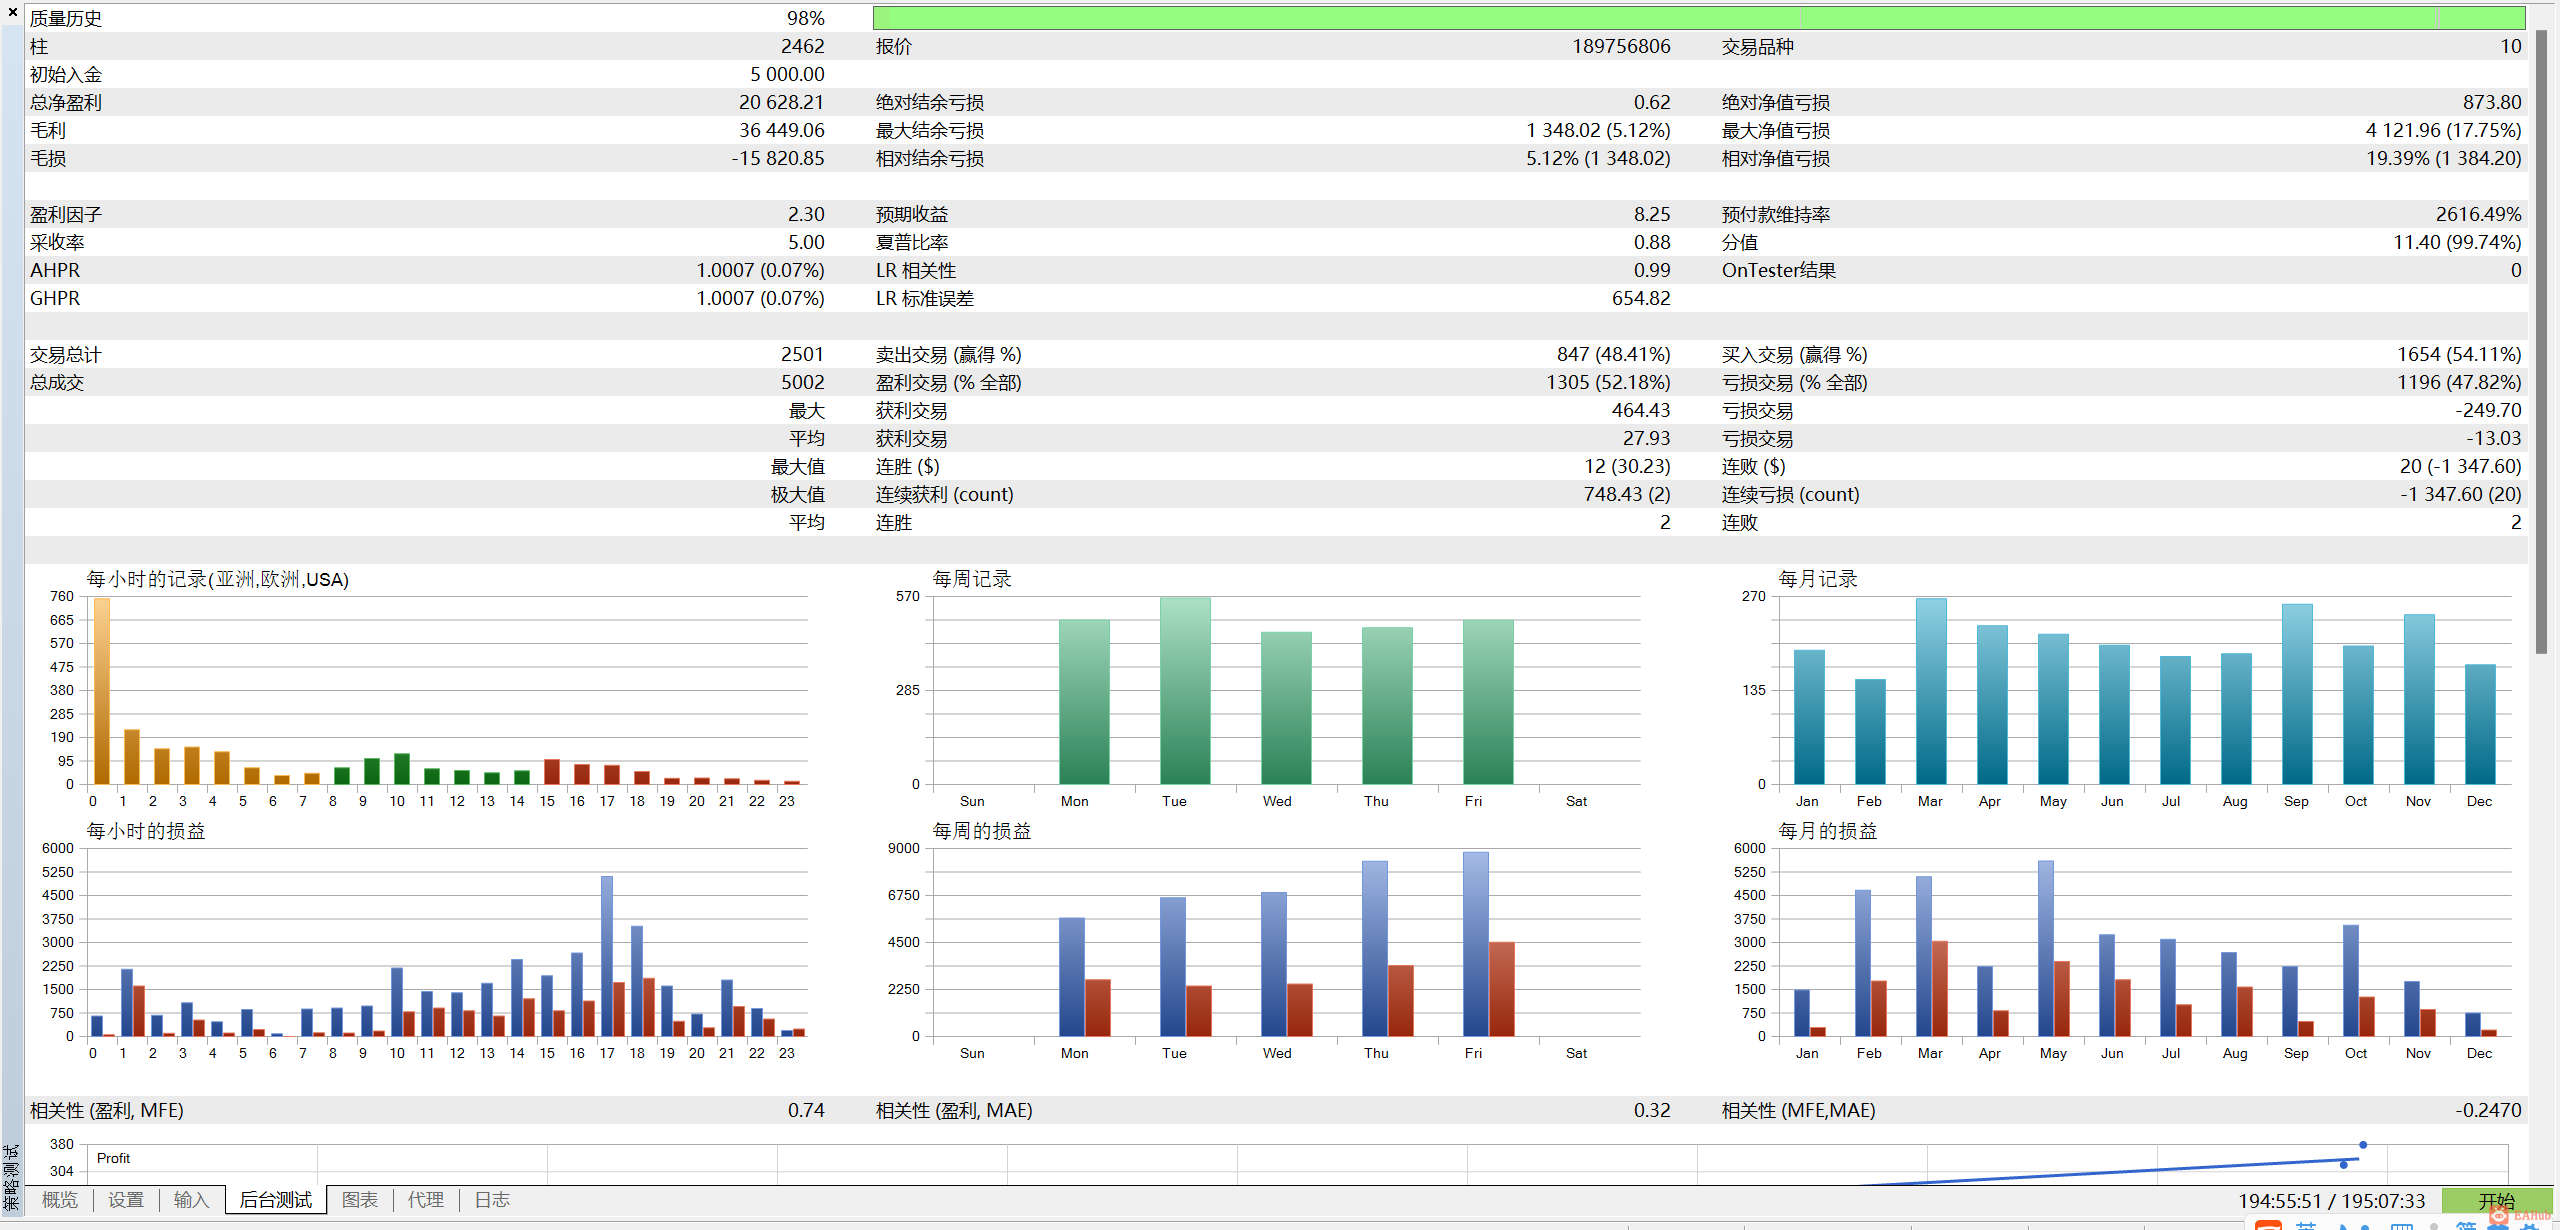Open the 设置 tab
This screenshot has height=1230, width=2560.
(x=126, y=1200)
